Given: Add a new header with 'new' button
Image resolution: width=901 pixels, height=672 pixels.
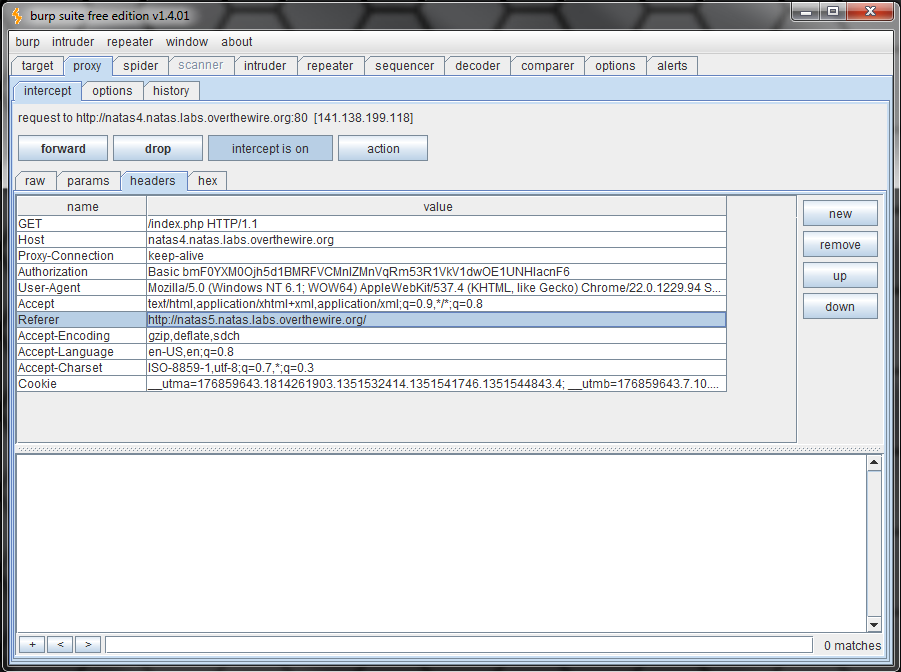Looking at the screenshot, I should point(840,214).
